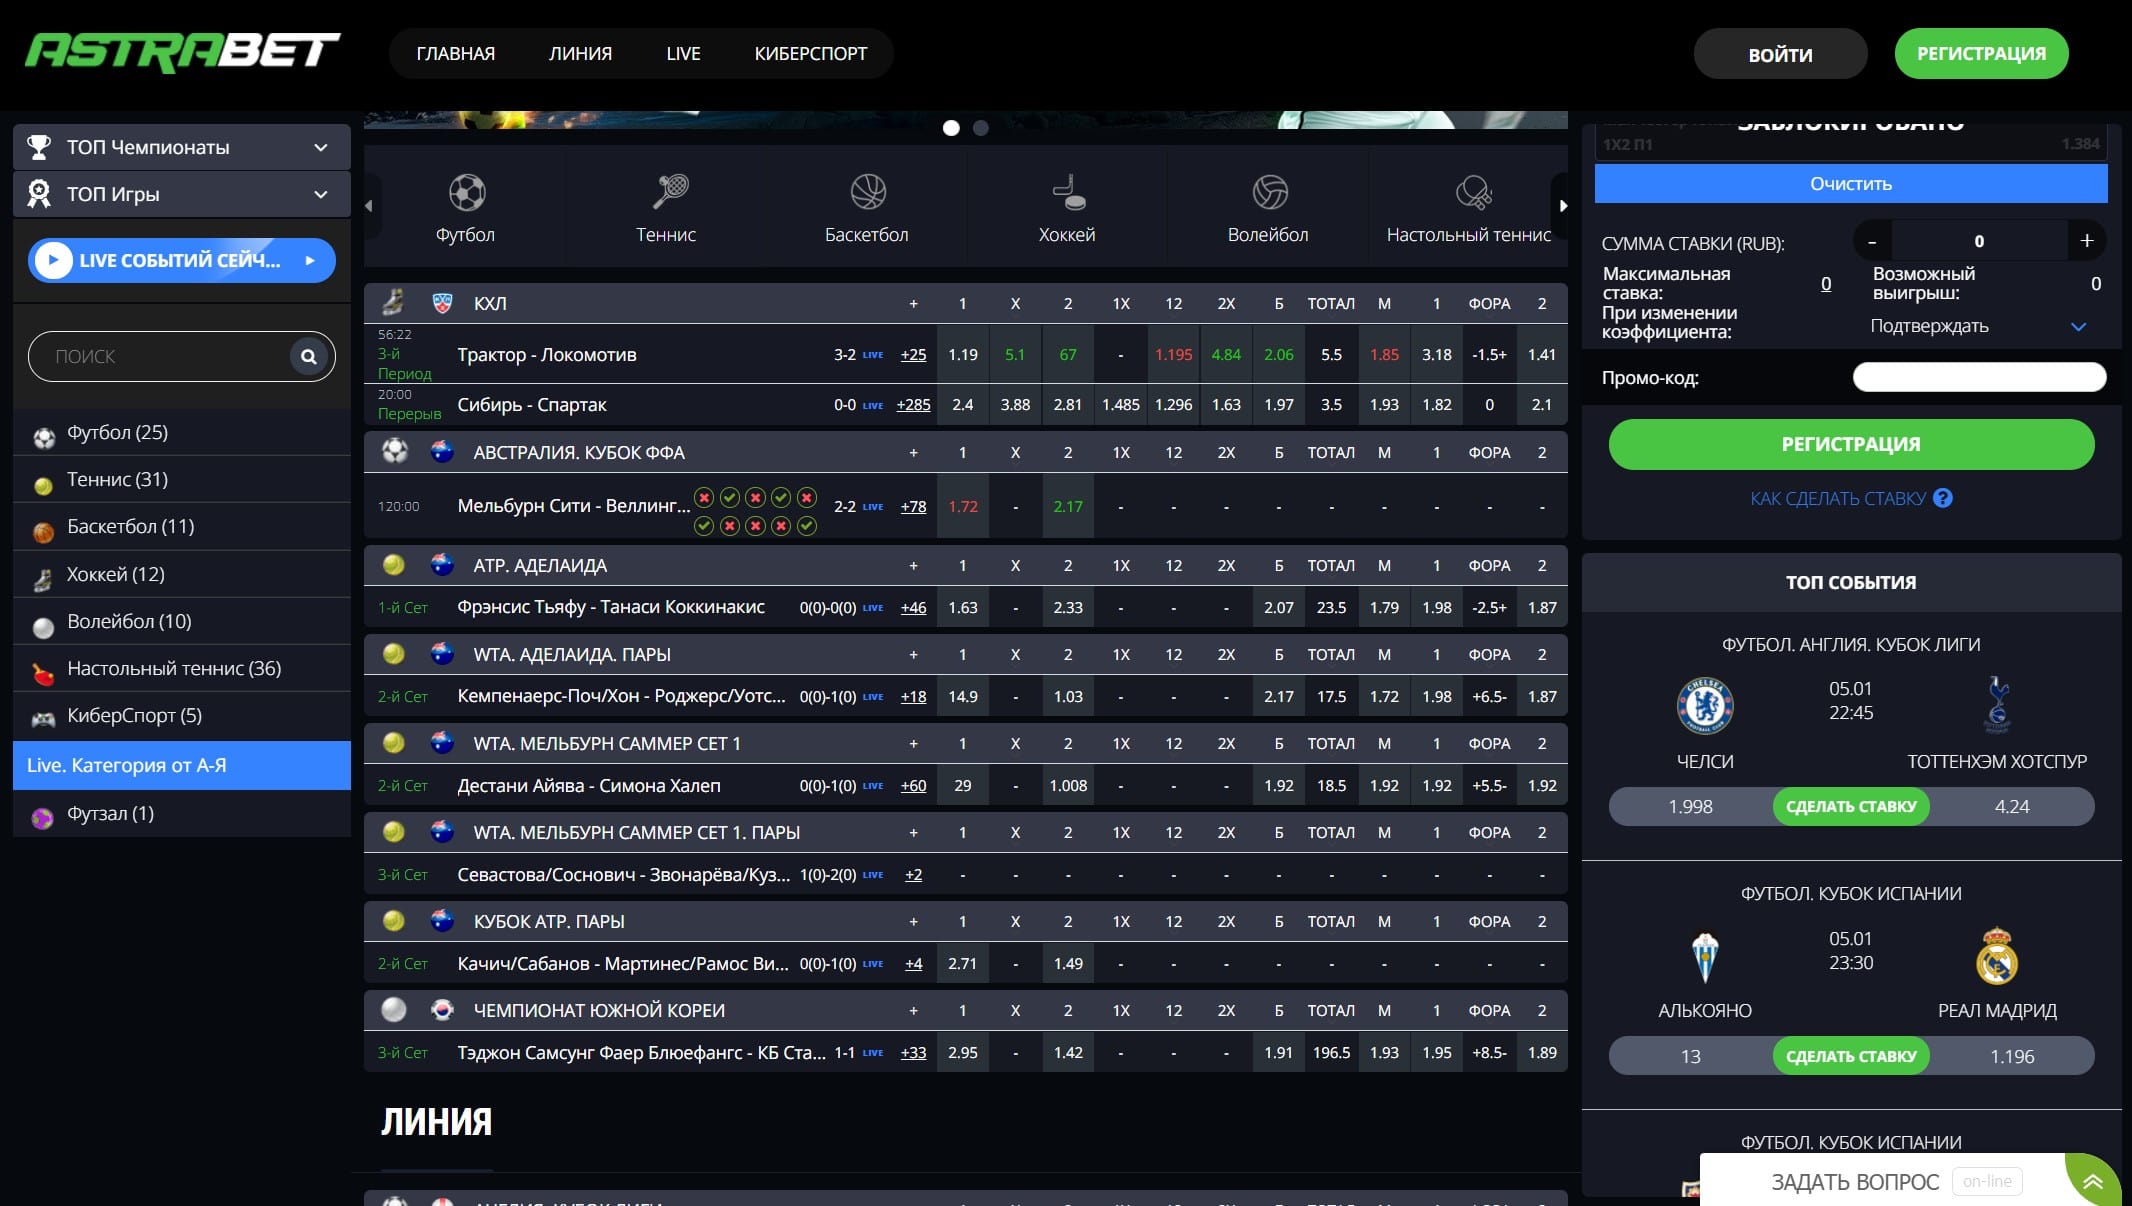Image resolution: width=2132 pixels, height=1206 pixels.
Task: Select the Football icon in sports carousel
Action: [466, 192]
